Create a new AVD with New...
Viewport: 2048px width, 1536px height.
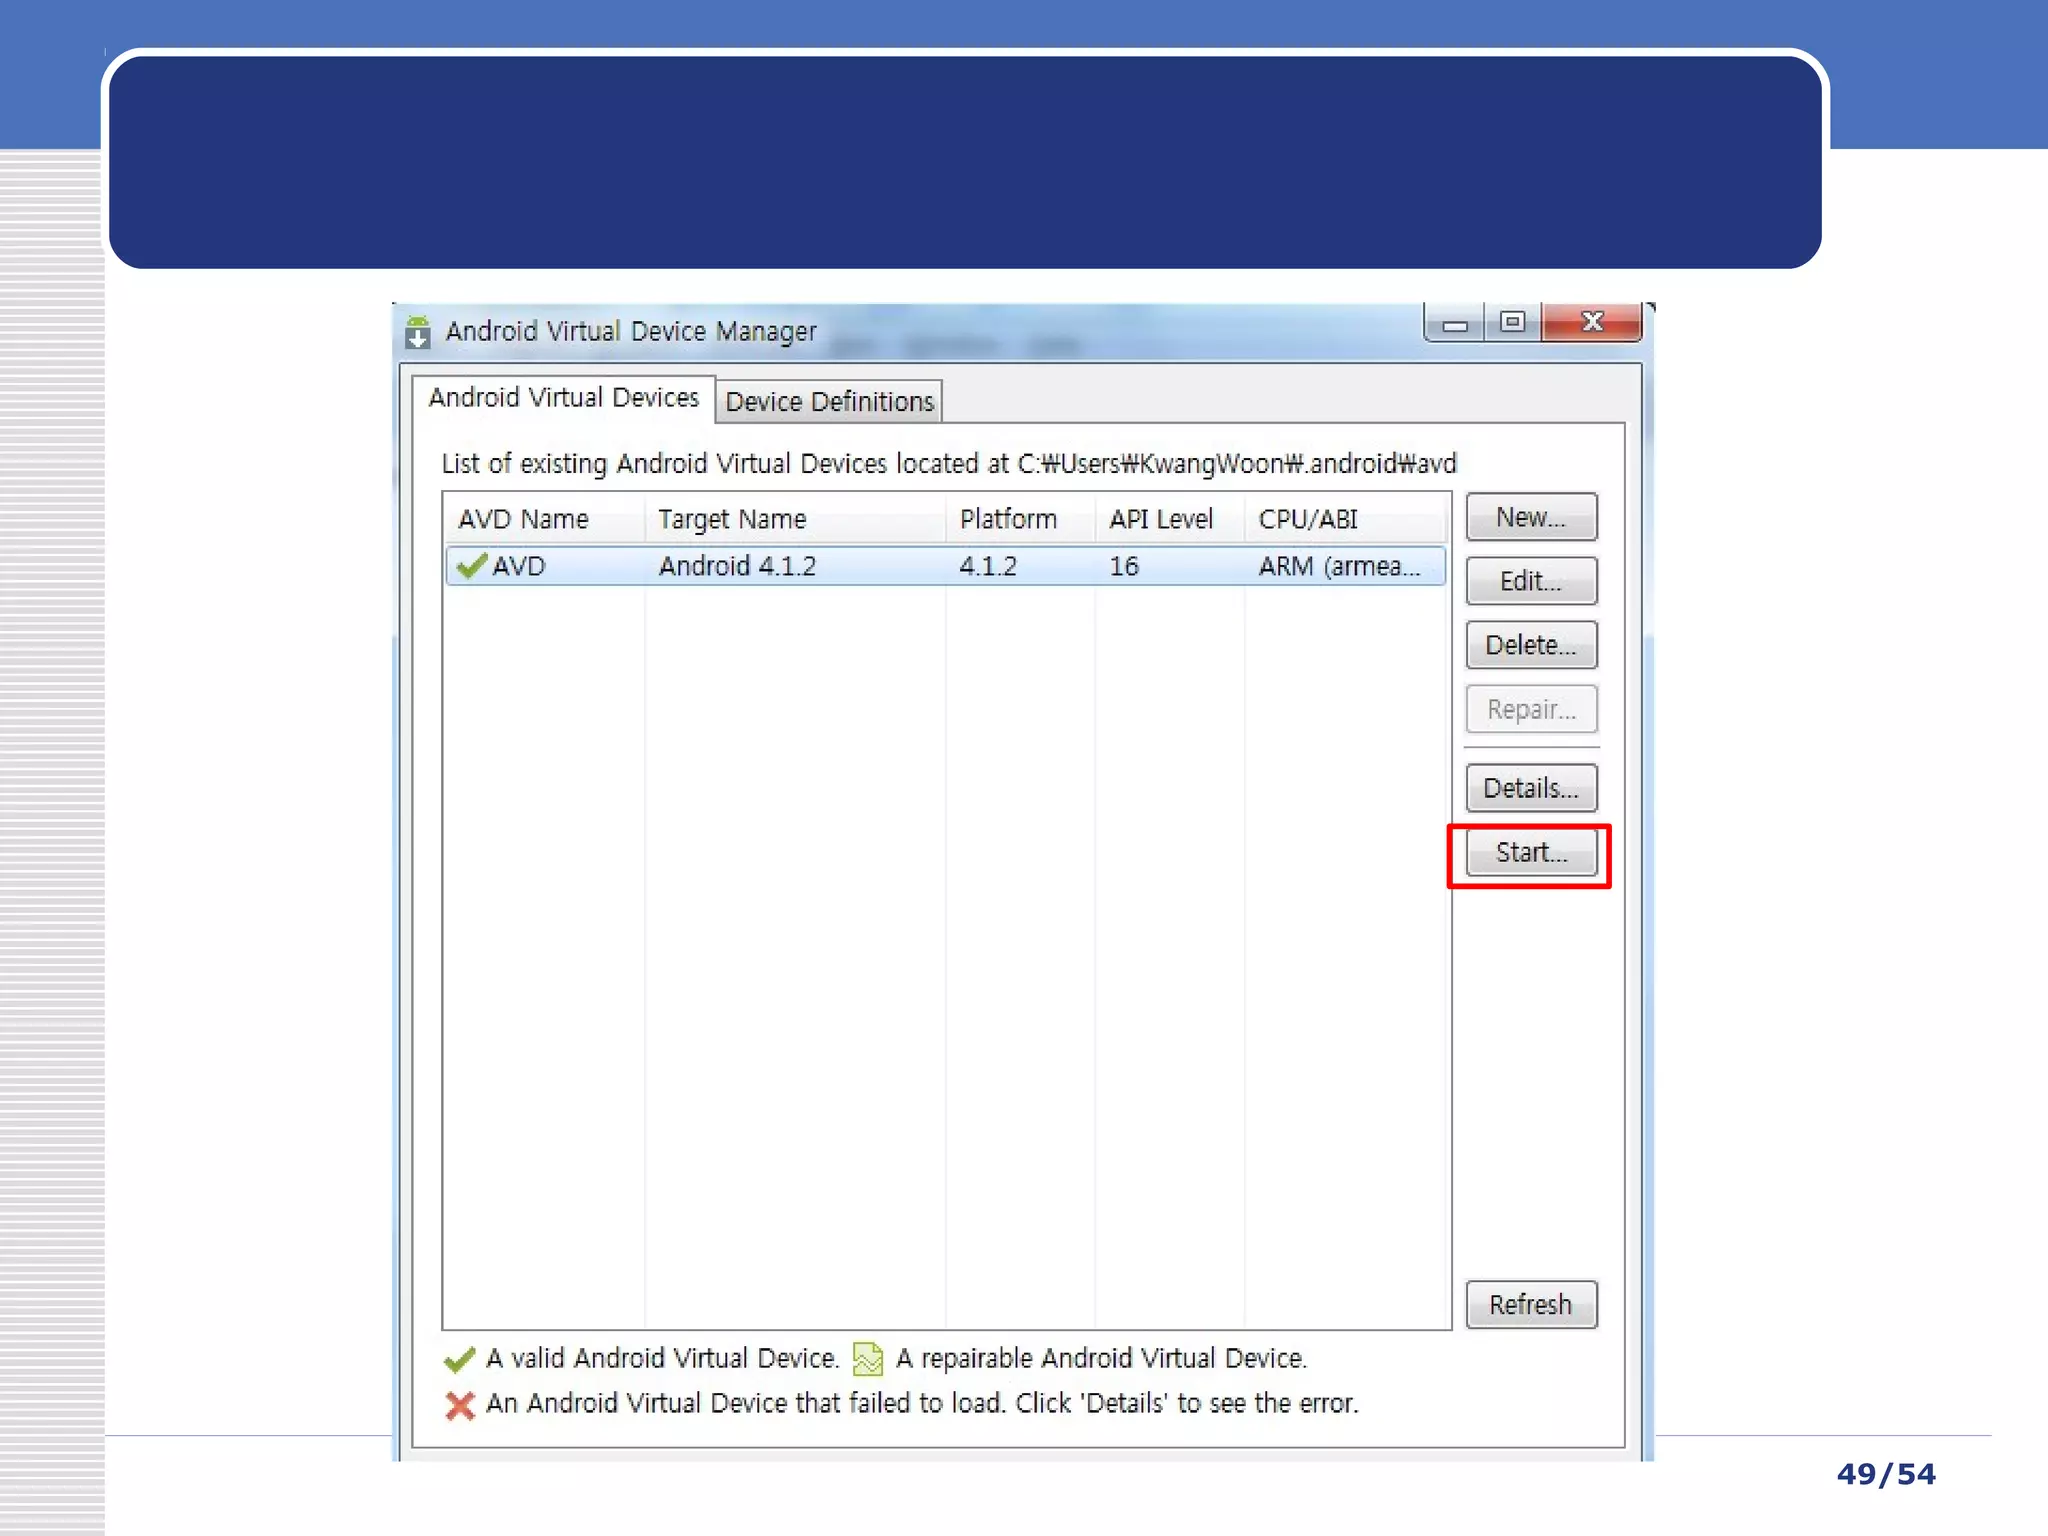click(1531, 517)
